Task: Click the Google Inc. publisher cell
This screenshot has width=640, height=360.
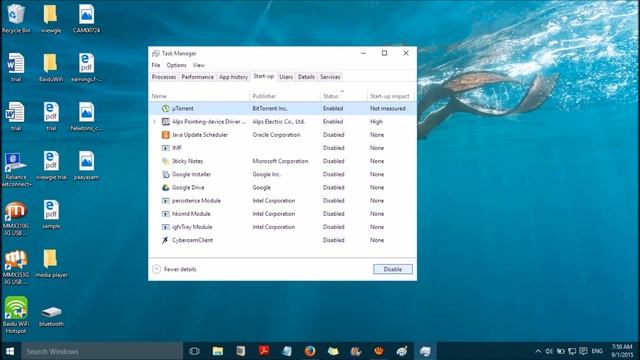Action: click(267, 174)
